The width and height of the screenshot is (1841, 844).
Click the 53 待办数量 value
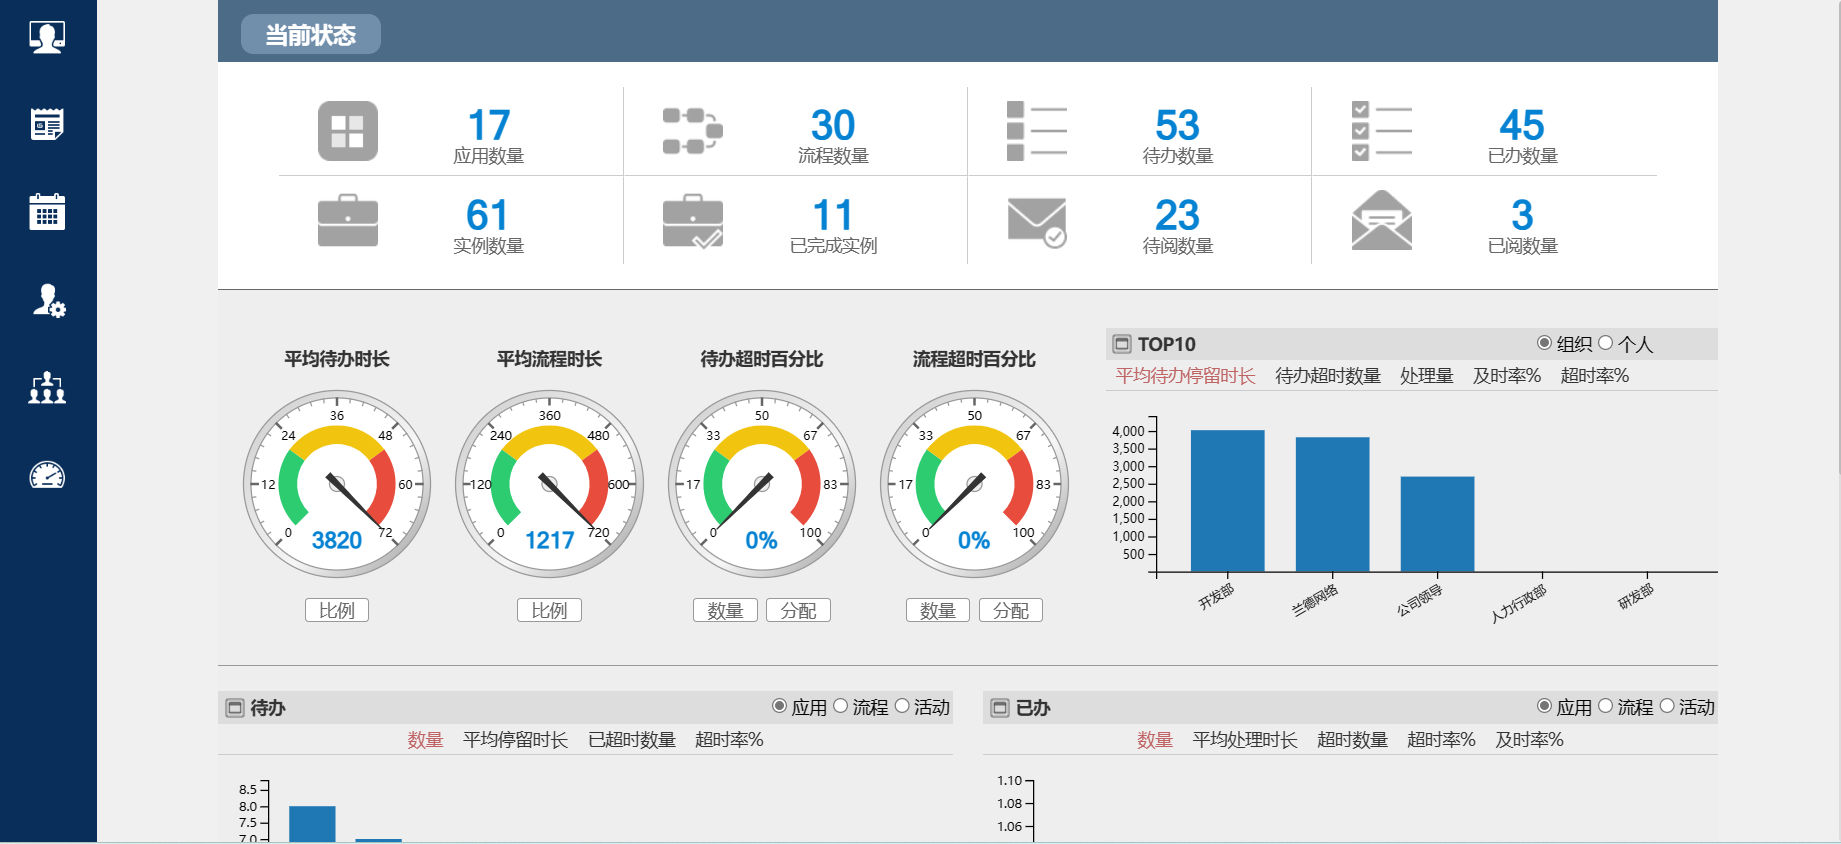pyautogui.click(x=1177, y=126)
